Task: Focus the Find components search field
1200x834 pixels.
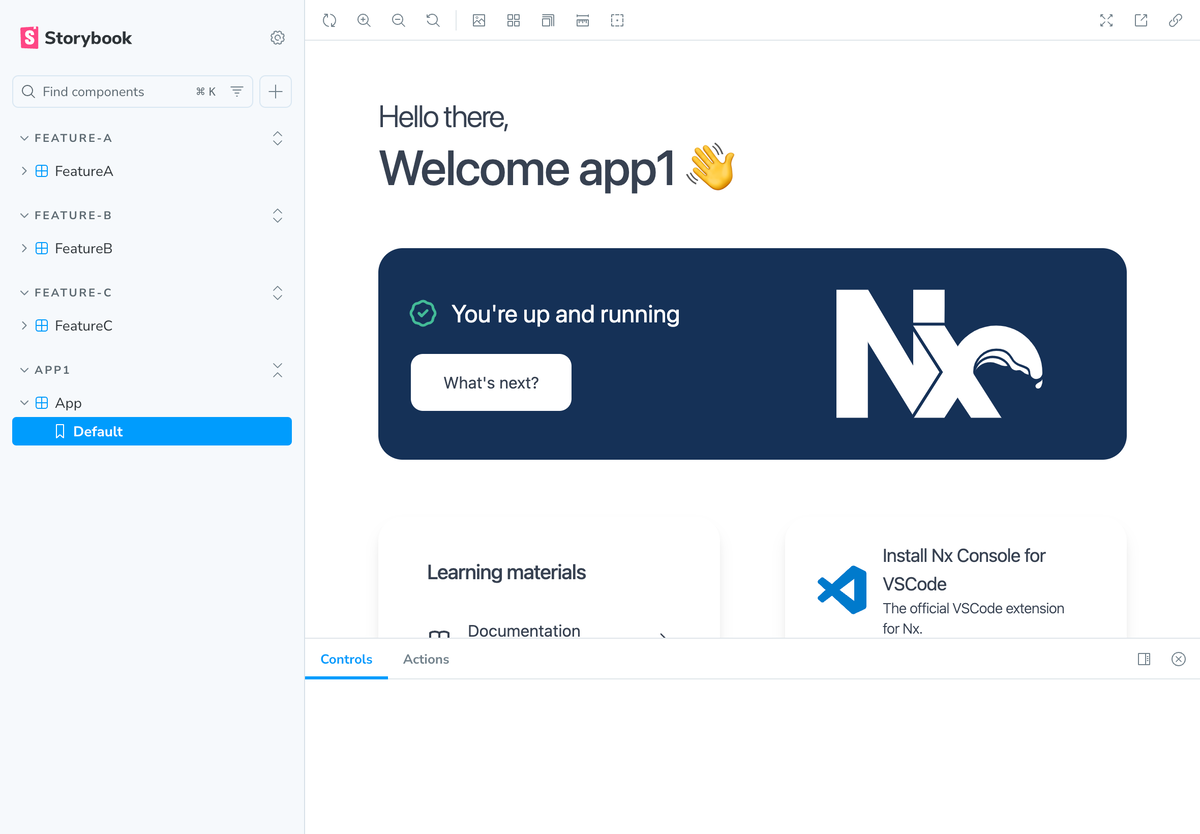Action: click(132, 91)
